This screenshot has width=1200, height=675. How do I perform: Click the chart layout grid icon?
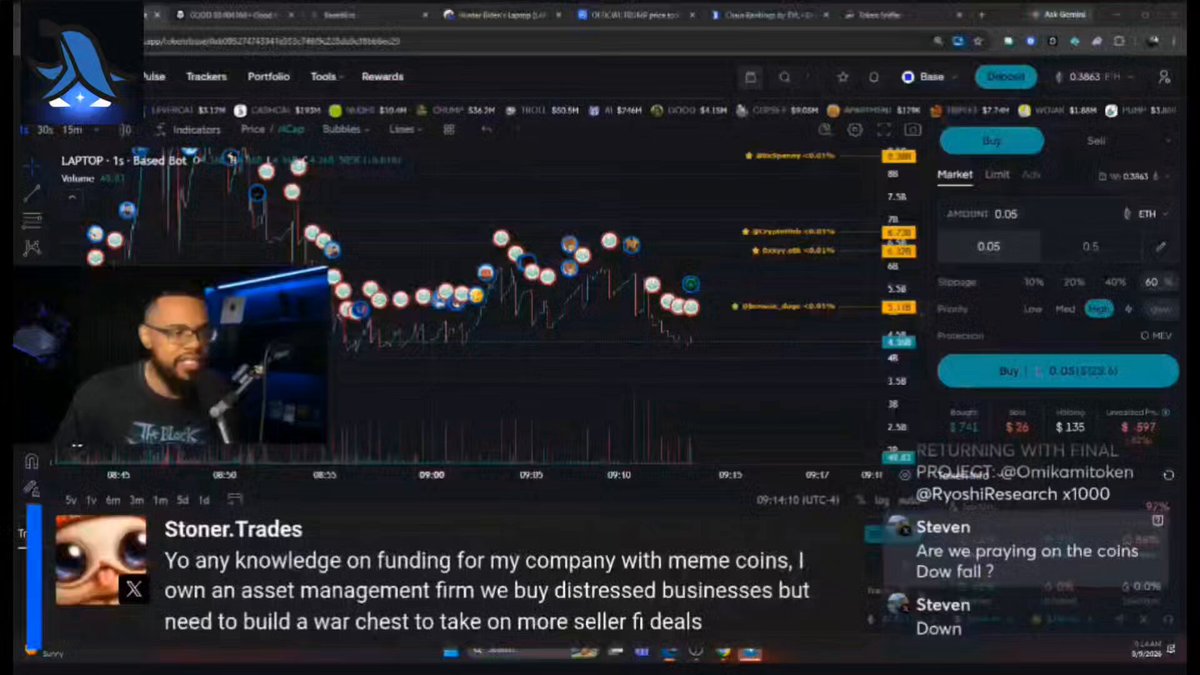449,130
